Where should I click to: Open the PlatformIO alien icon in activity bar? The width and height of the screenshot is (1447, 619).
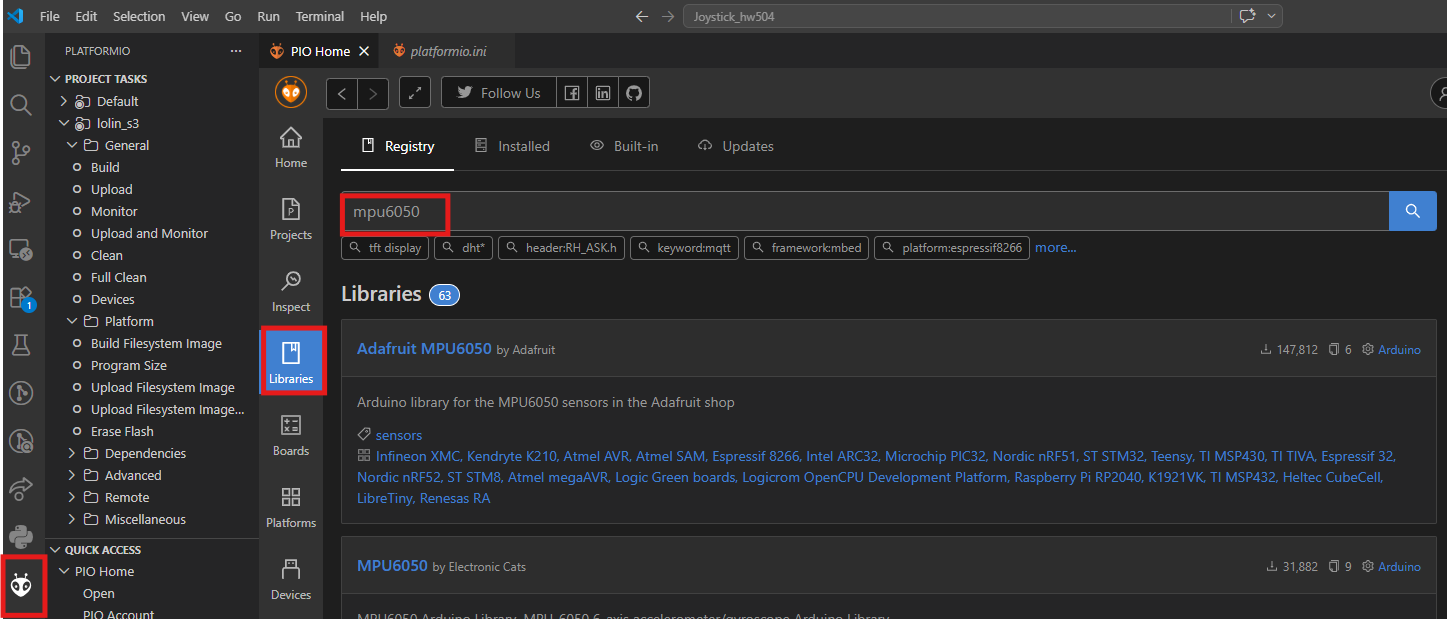click(21, 584)
